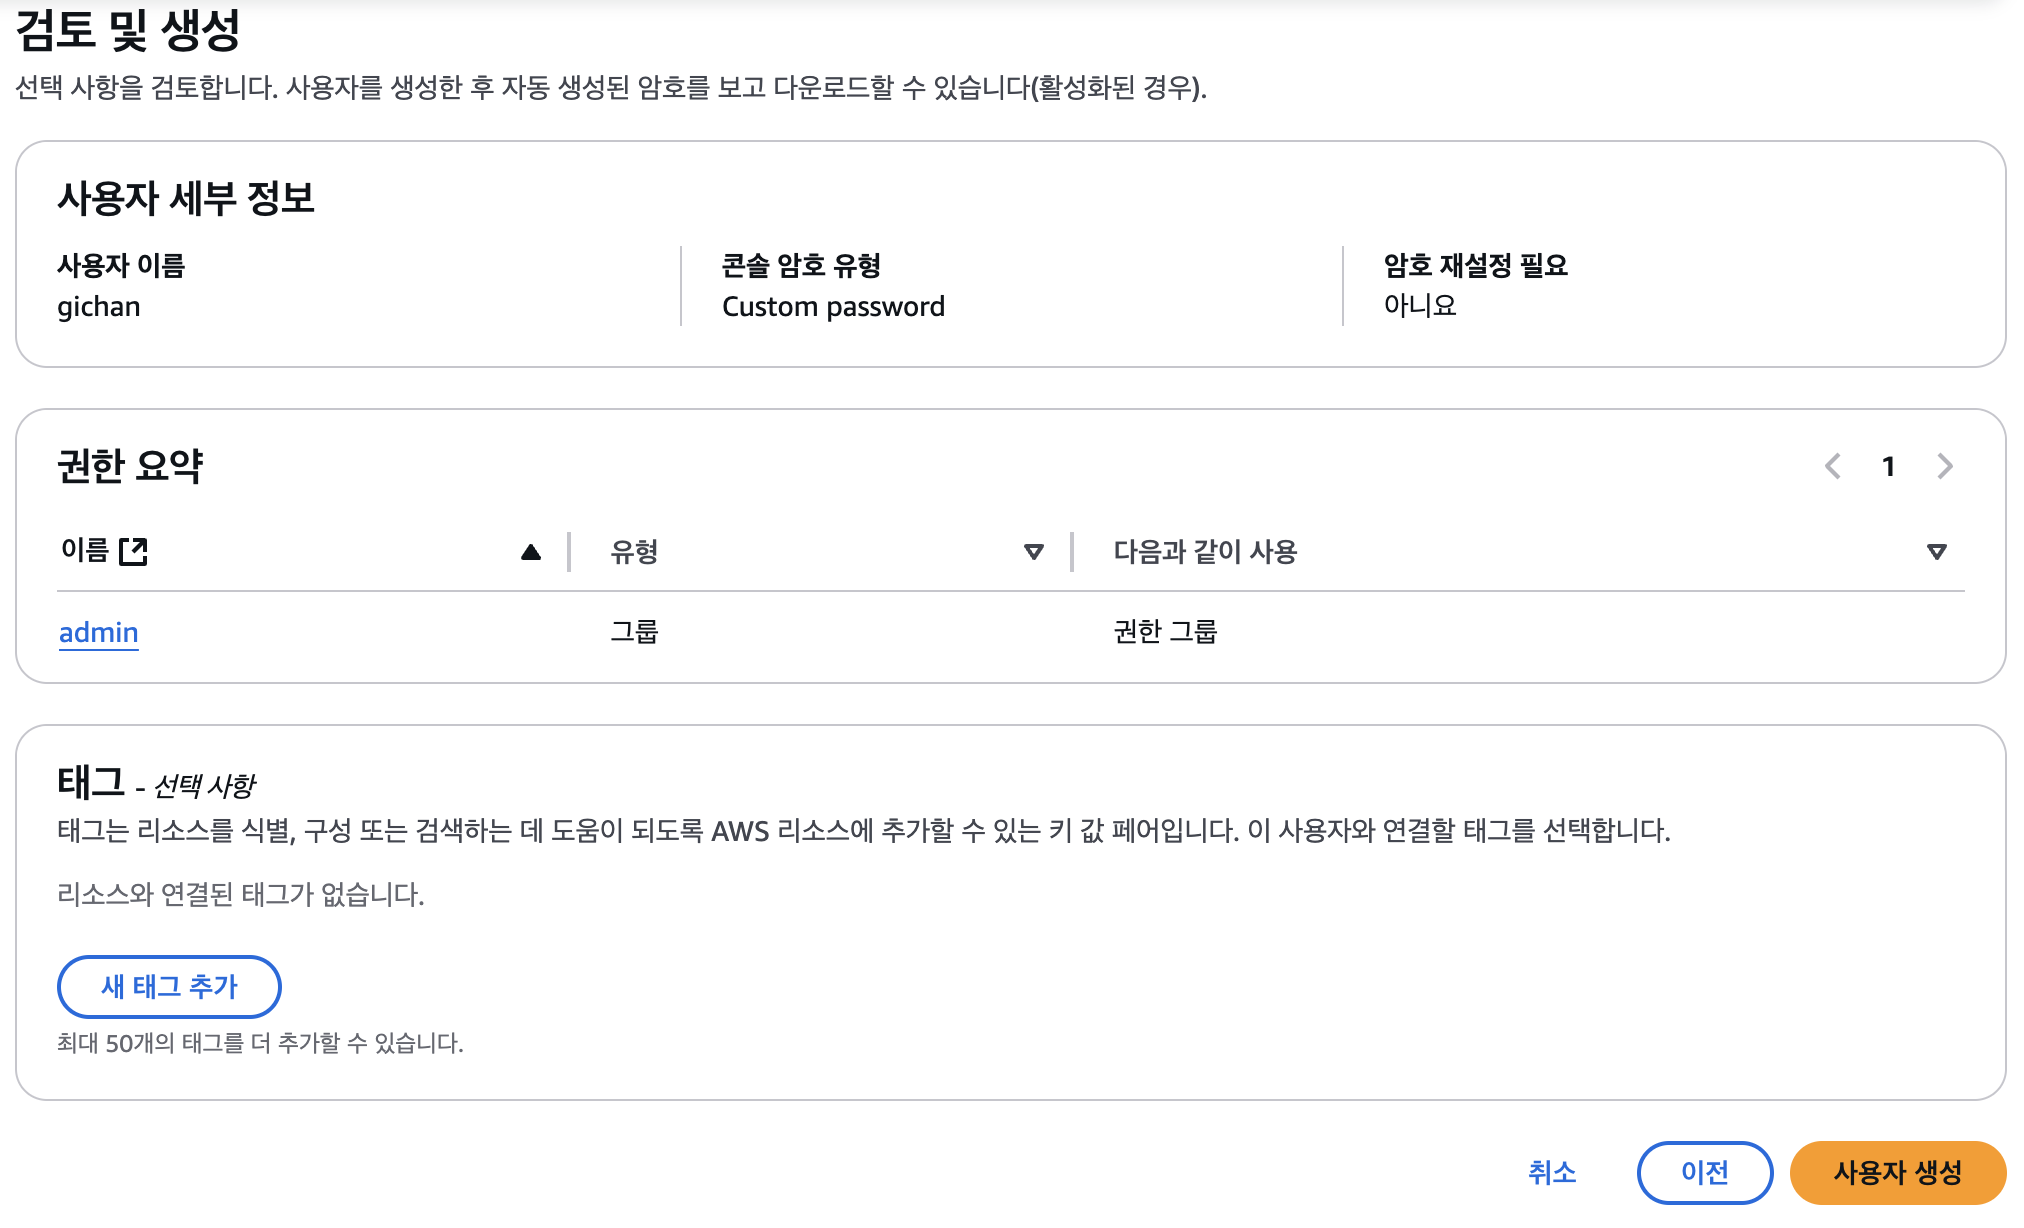Viewport: 2024px width, 1228px height.
Task: Click the 다음과 같이 사용 header label
Action: 1205,552
